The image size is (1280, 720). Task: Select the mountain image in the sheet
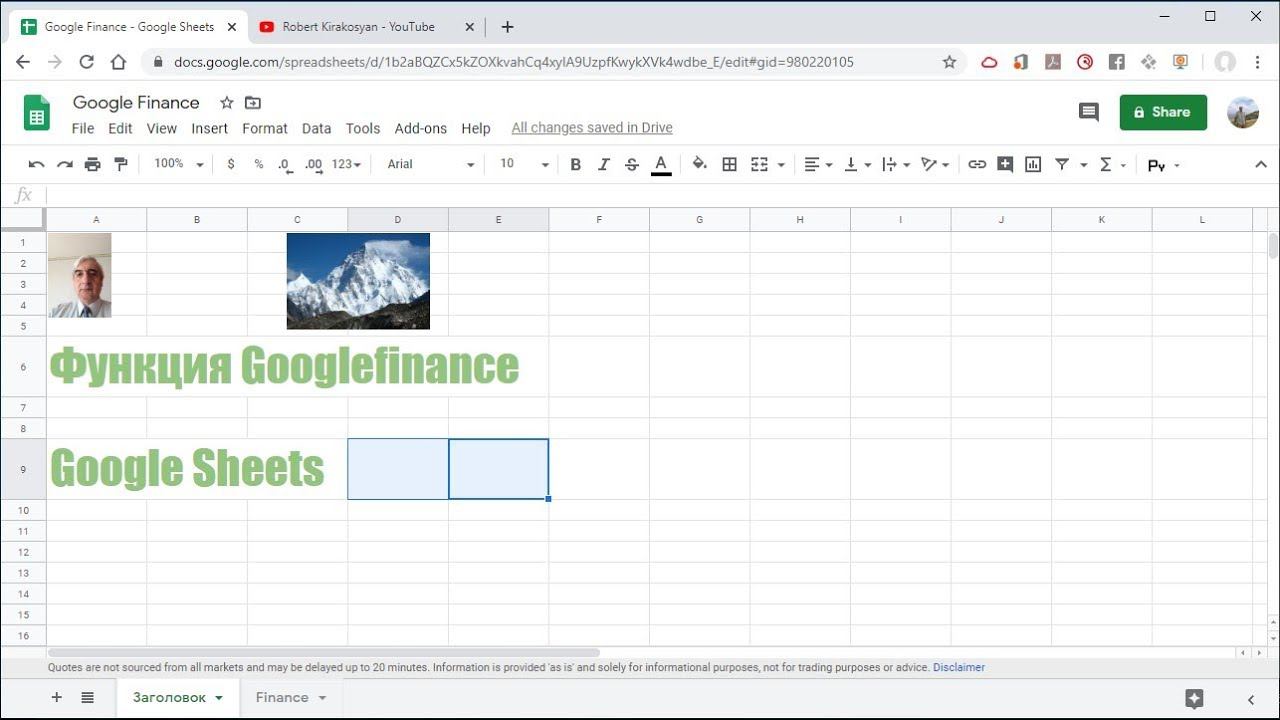pyautogui.click(x=358, y=281)
